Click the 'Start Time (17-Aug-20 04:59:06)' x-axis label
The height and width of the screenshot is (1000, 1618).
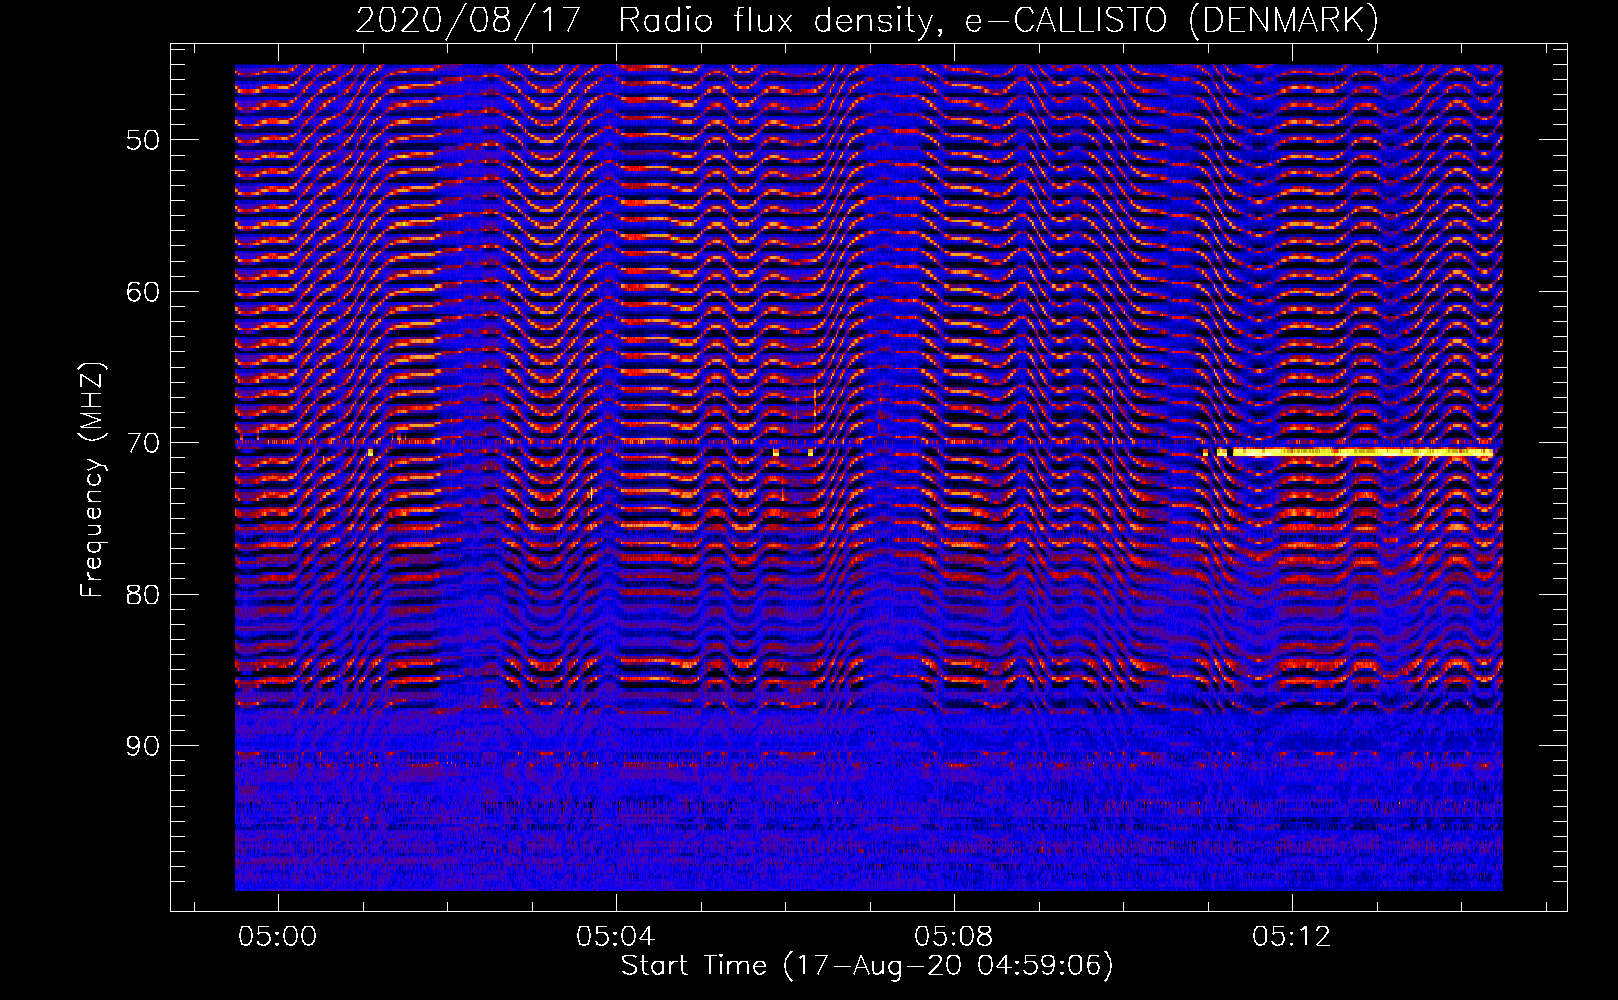[x=867, y=966]
